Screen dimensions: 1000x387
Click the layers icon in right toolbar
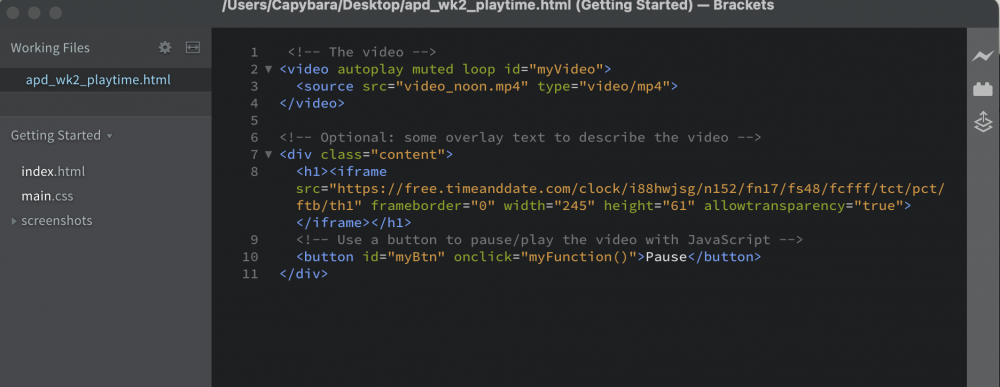[983, 122]
